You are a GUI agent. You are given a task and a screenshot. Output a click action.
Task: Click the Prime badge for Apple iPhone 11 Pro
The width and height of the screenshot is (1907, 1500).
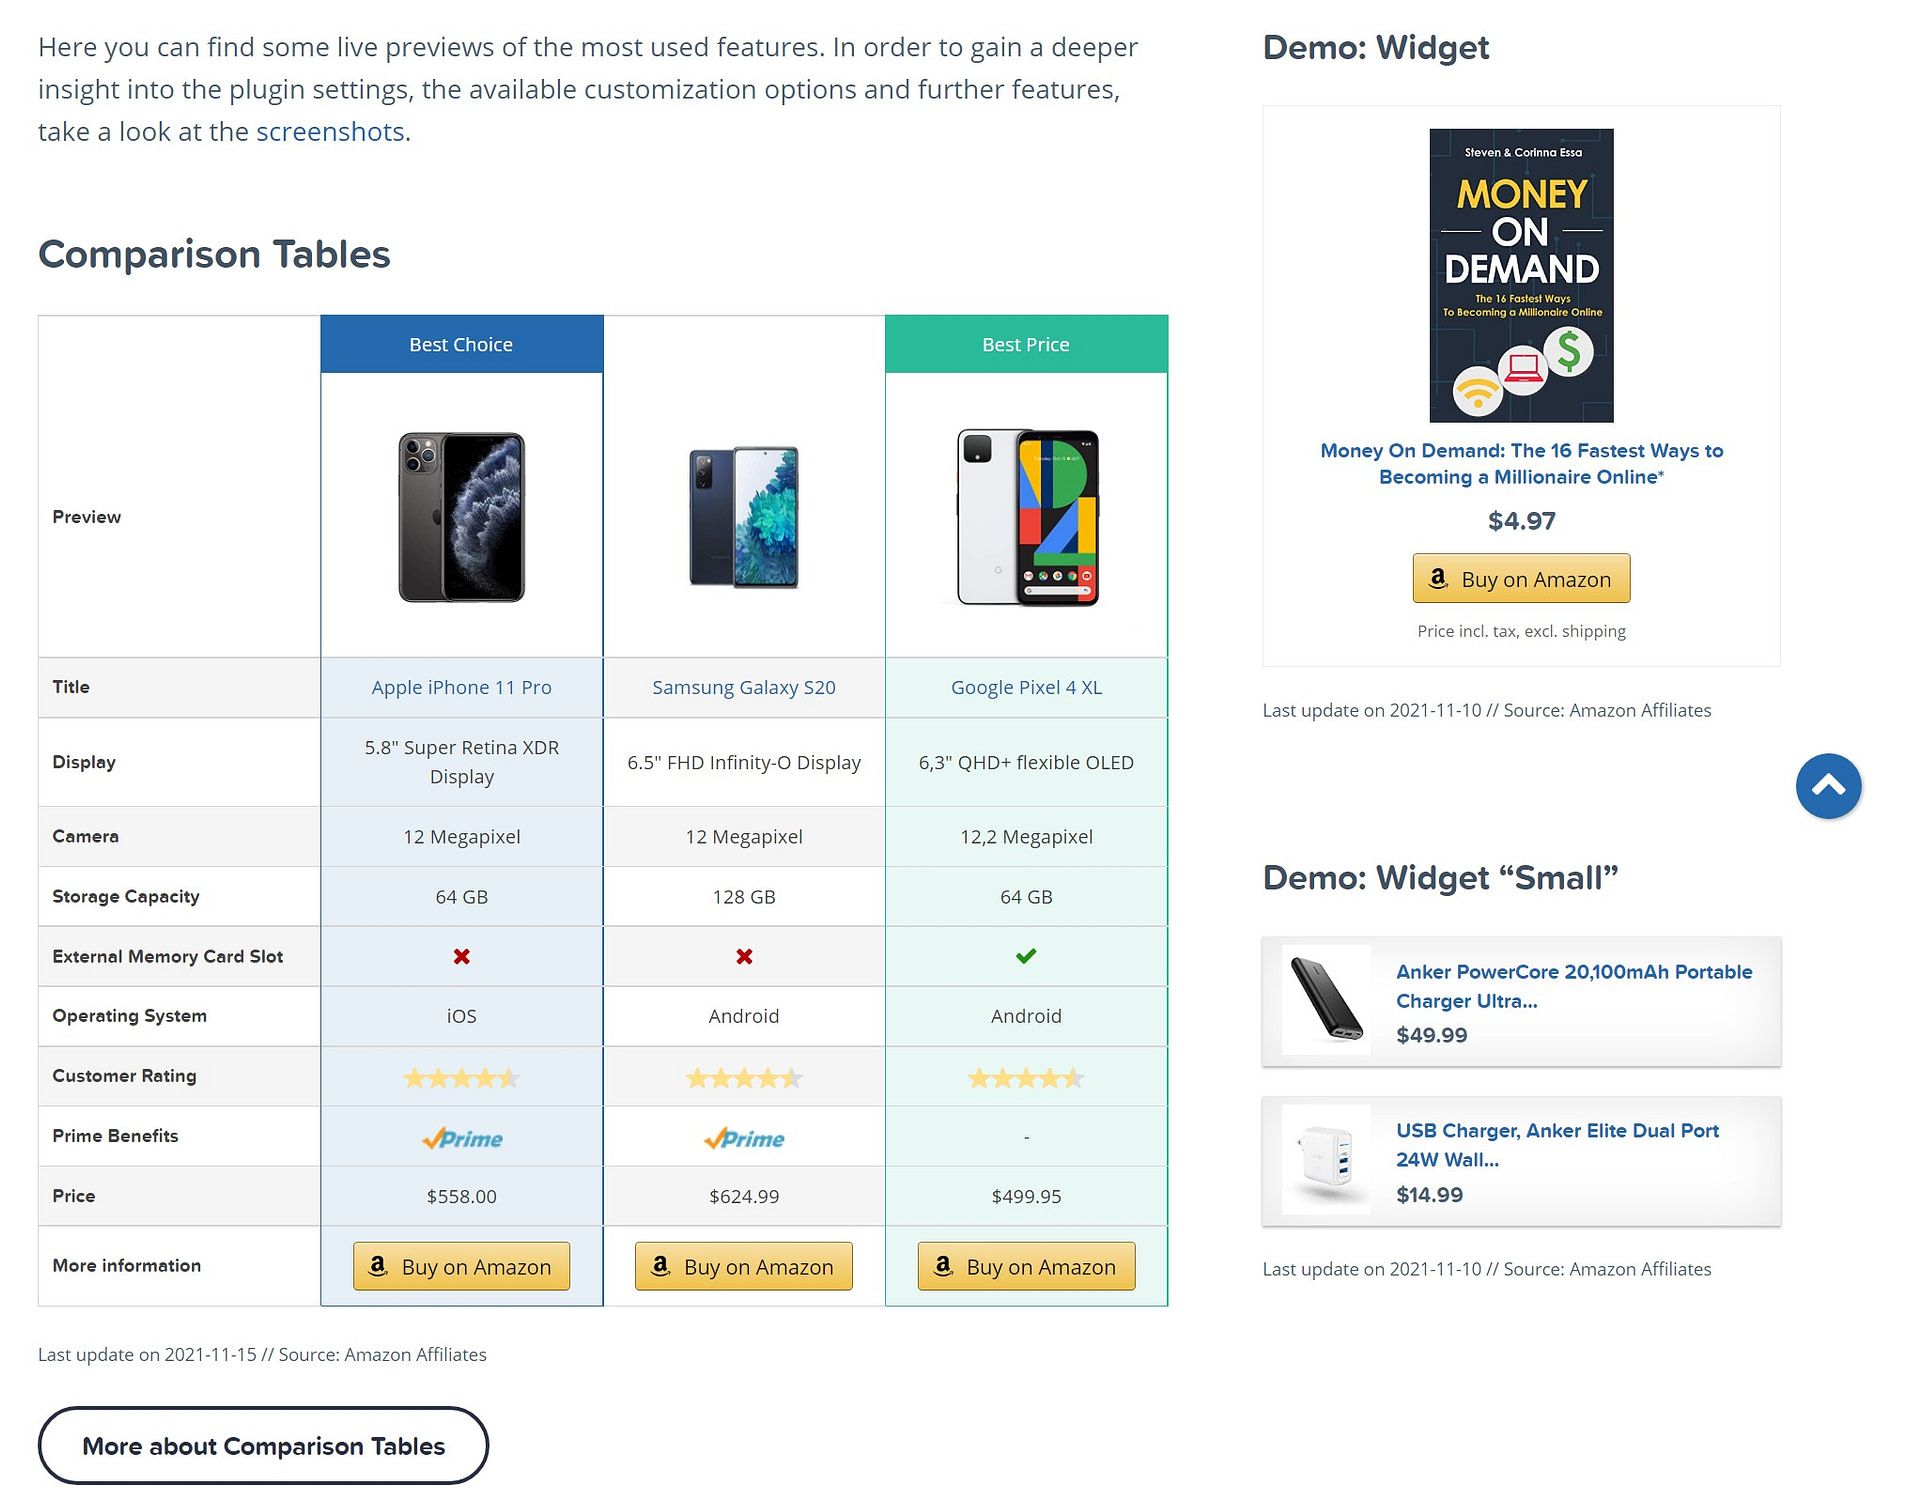[x=461, y=1137]
